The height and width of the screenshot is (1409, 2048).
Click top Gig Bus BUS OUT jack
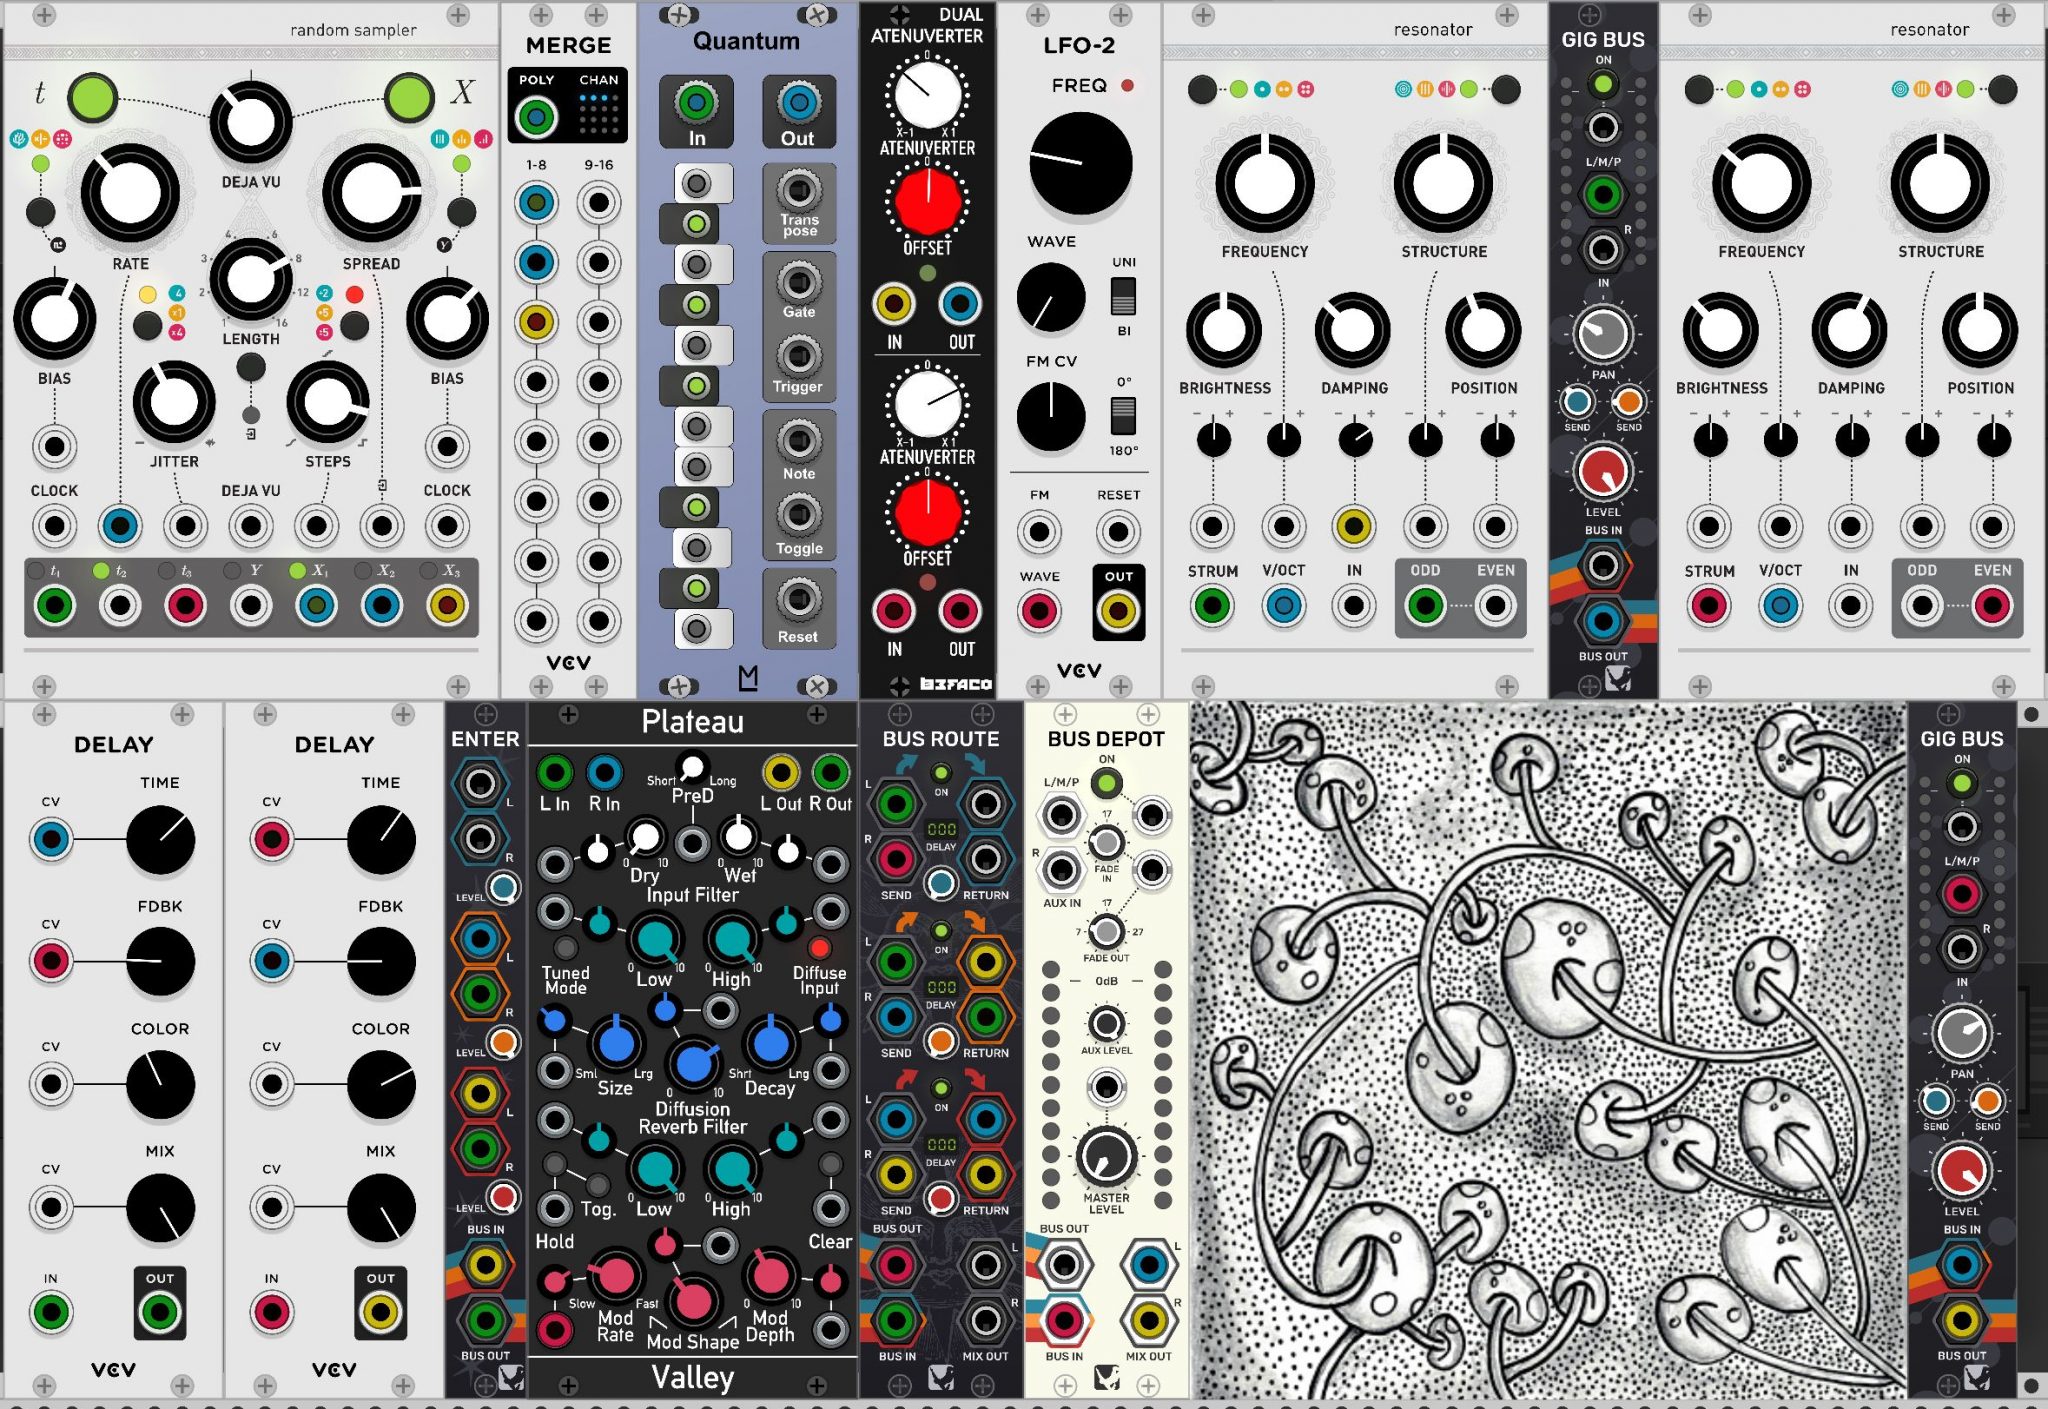click(x=1602, y=621)
